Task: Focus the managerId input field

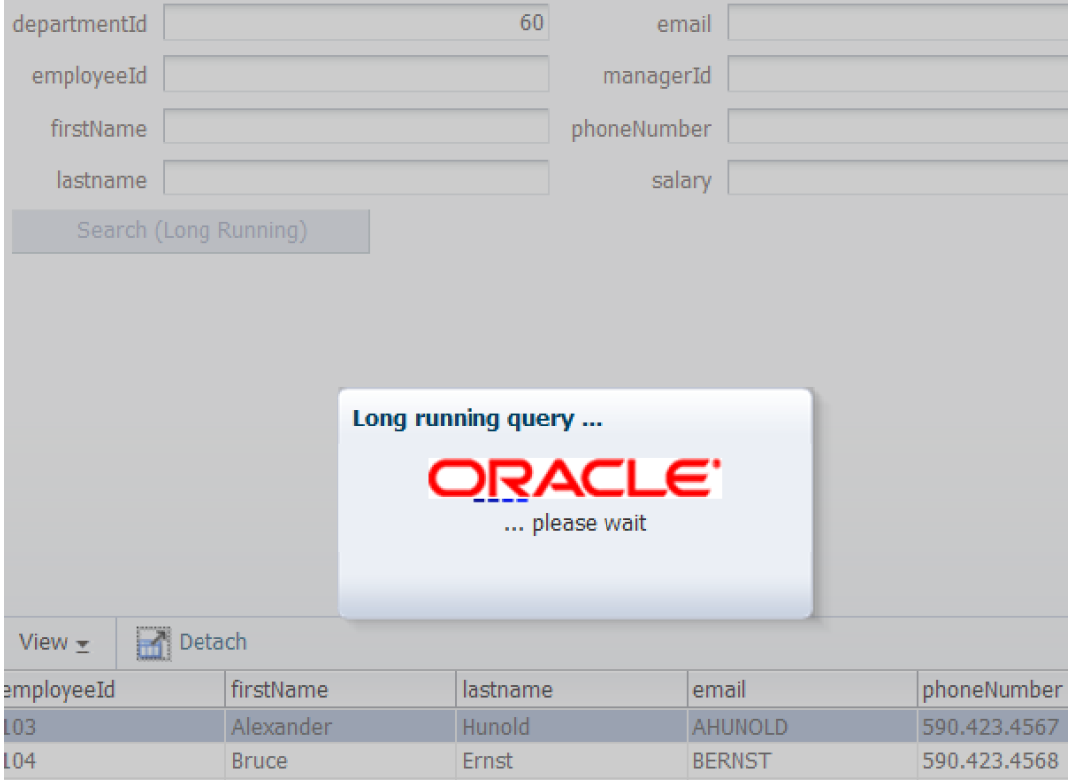Action: point(898,76)
